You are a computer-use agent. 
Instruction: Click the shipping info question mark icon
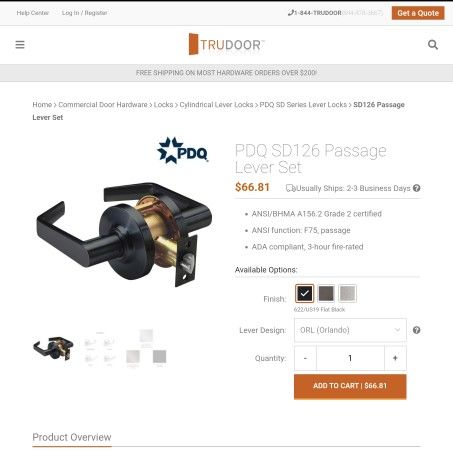pyautogui.click(x=416, y=188)
